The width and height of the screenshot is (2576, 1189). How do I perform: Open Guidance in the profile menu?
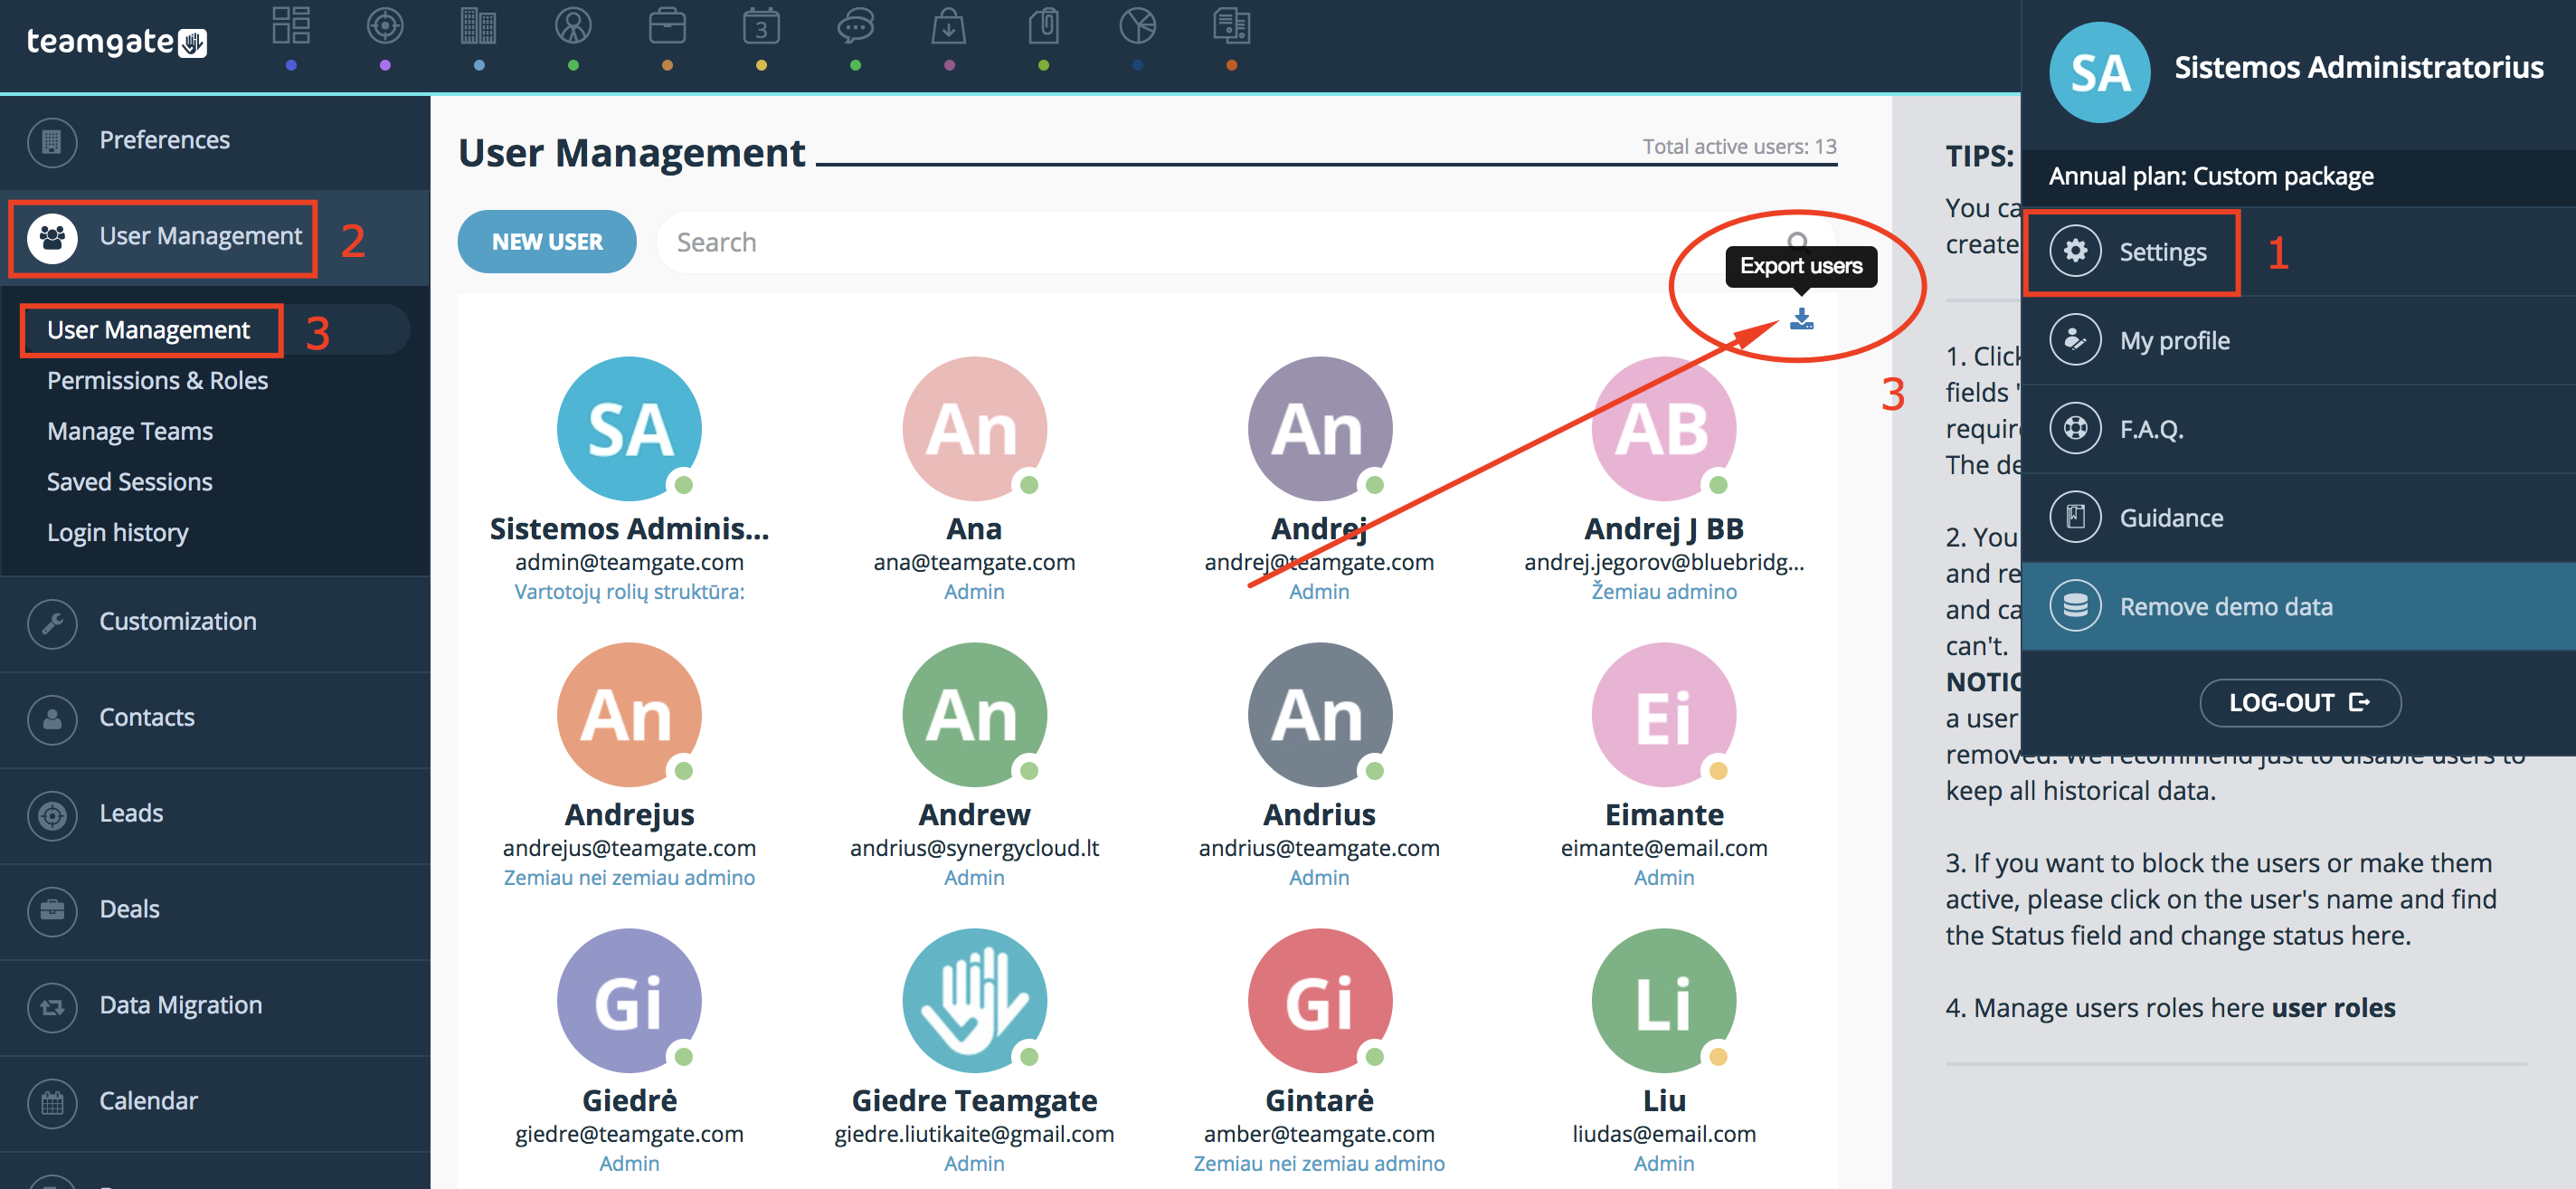[x=2298, y=517]
